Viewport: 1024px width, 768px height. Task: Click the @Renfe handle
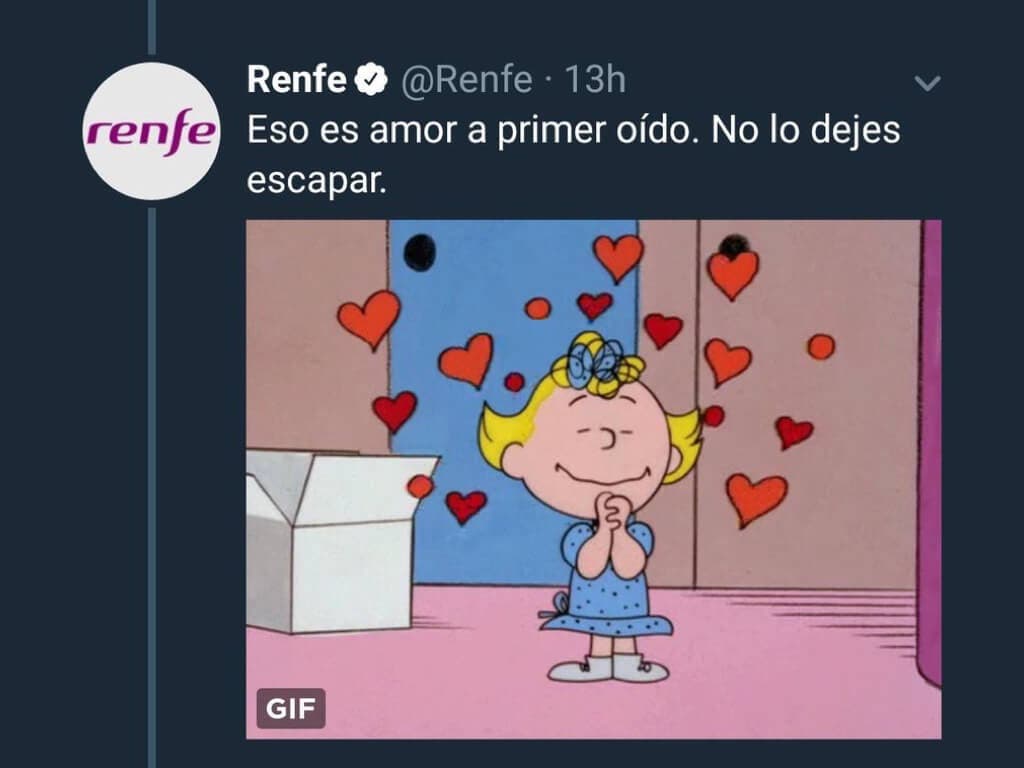click(x=466, y=80)
